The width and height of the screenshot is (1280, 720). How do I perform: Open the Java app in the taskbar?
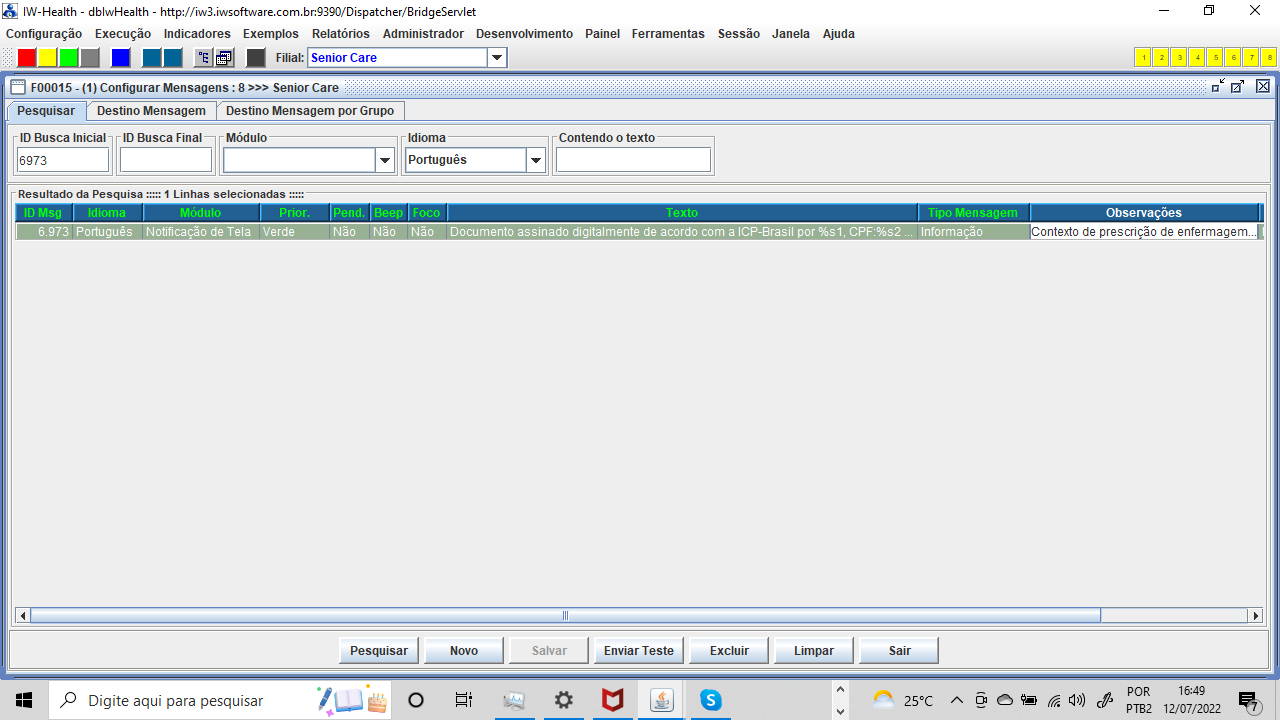661,700
